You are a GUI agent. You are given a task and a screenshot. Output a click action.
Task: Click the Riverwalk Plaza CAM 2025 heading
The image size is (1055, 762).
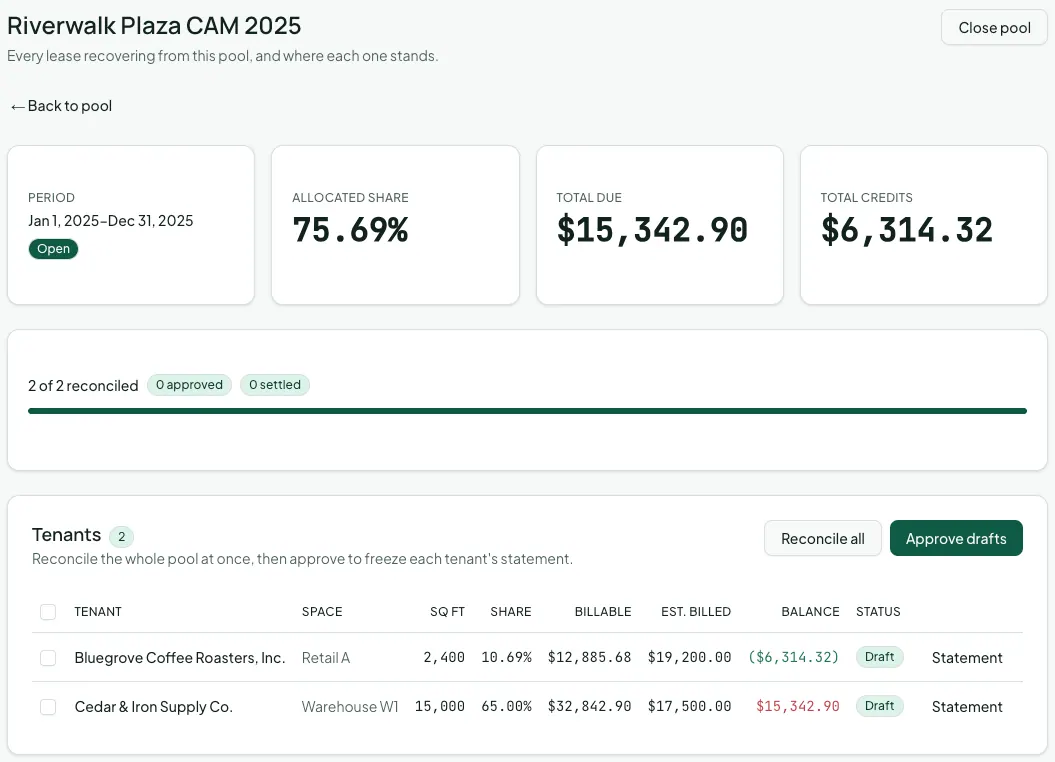point(154,26)
